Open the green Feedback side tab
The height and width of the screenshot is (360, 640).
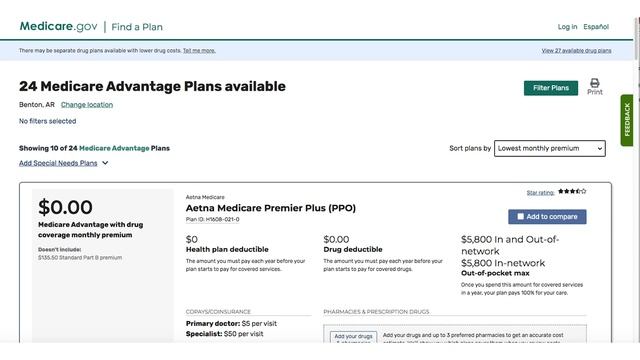627,120
